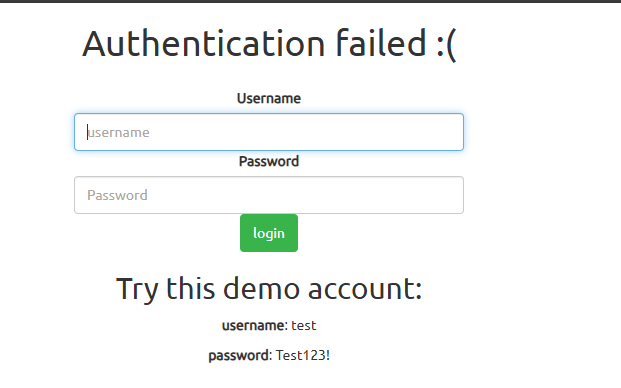
Task: Select the Password input field
Action: [x=269, y=195]
